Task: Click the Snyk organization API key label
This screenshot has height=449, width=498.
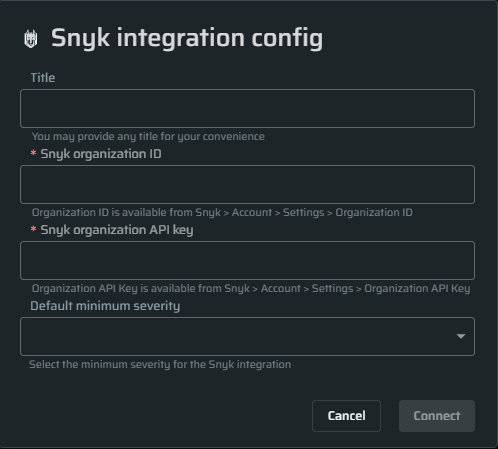Action: coord(117,230)
